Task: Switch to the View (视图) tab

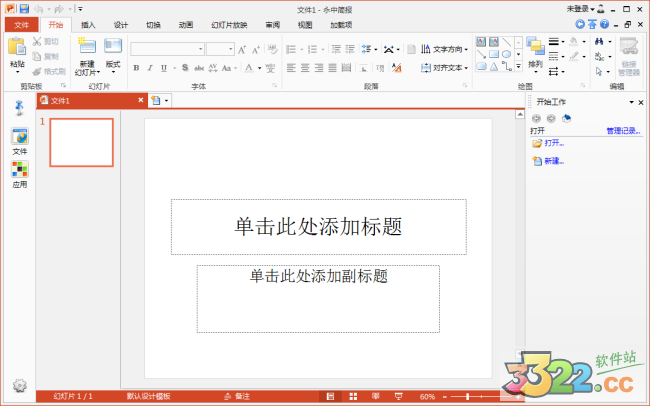Action: coord(305,25)
